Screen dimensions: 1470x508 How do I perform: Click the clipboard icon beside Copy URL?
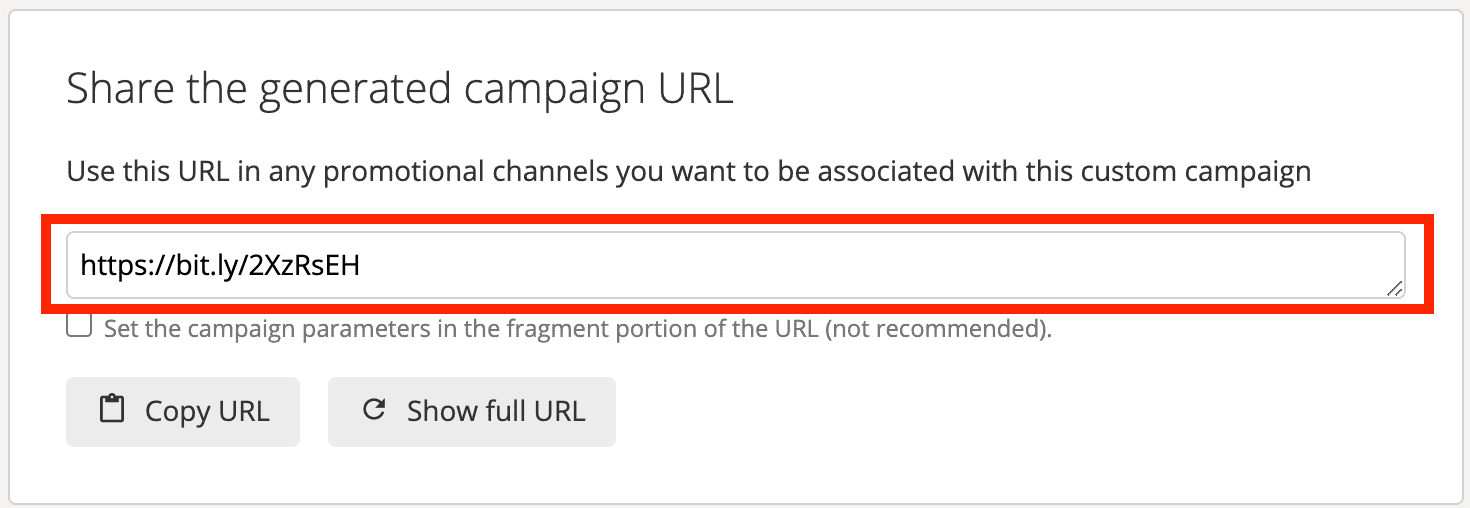[112, 410]
